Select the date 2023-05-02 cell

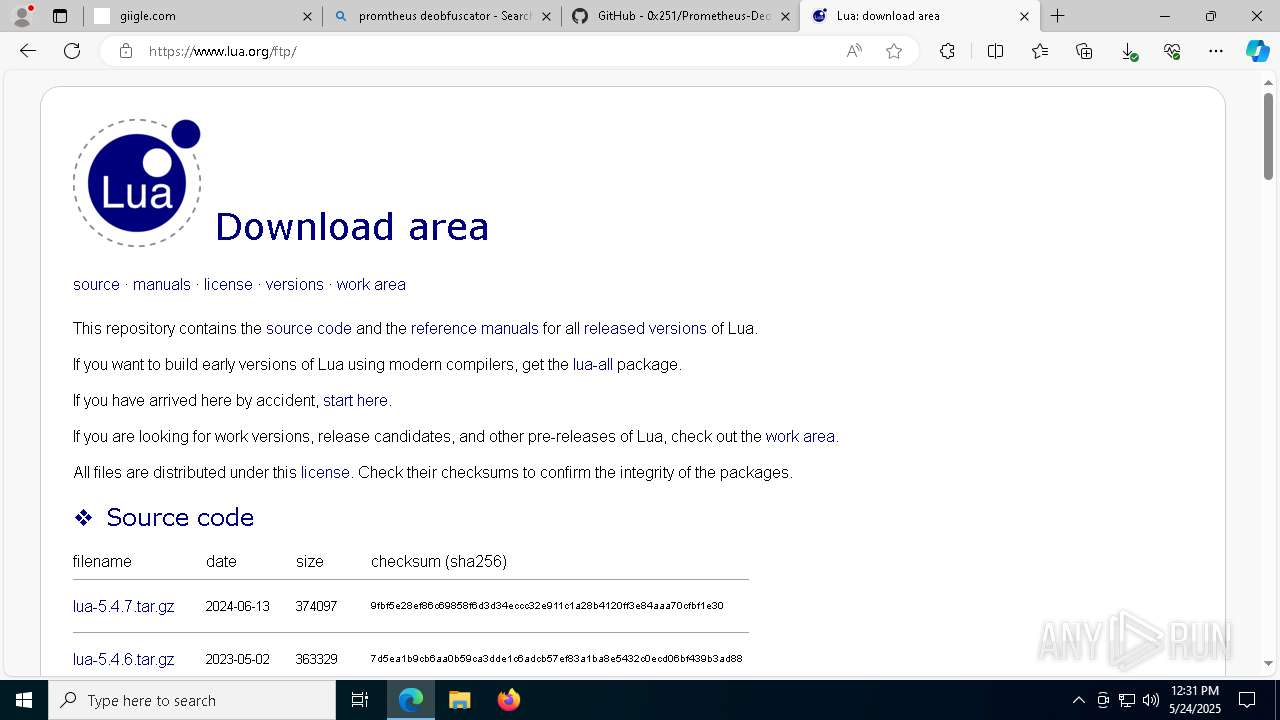(237, 659)
